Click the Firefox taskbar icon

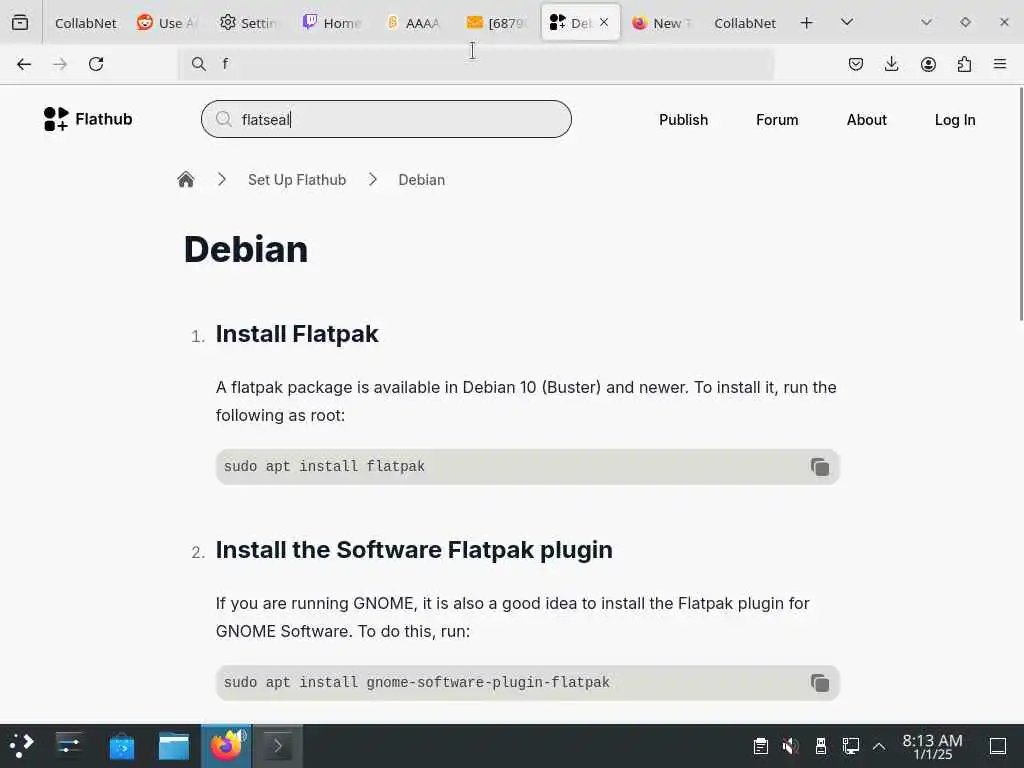point(226,746)
